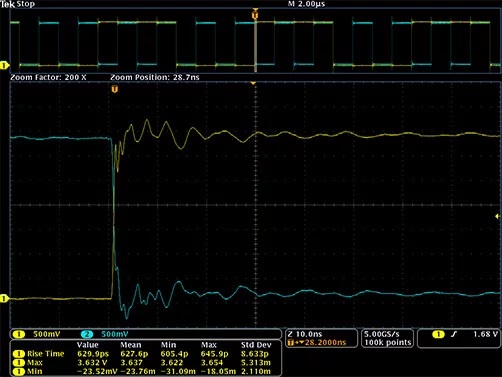Select the rising edge trigger slope icon
Image resolution: width=502 pixels, height=377 pixels.
point(453,334)
